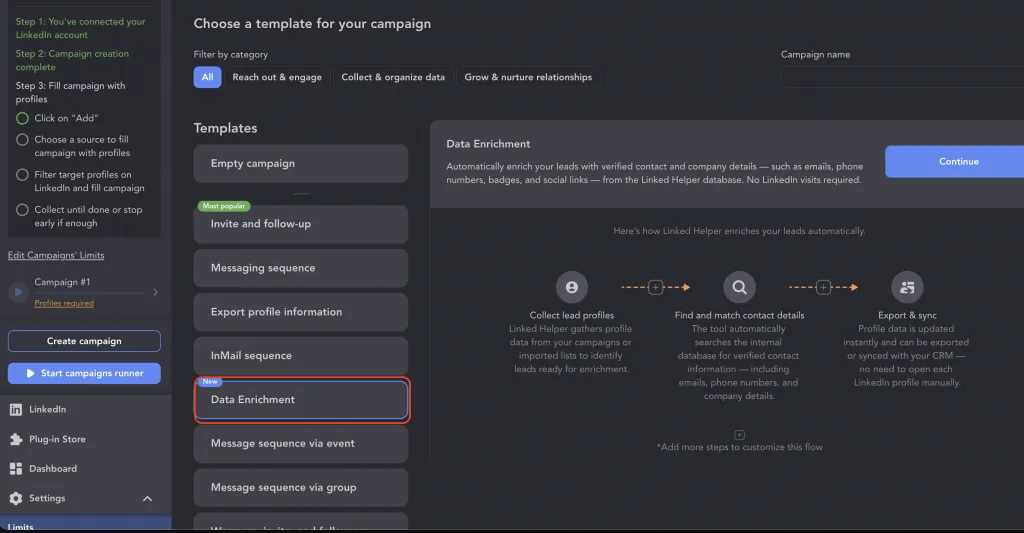The image size is (1024, 533).
Task: Select the InMail sequence template
Action: (300, 355)
